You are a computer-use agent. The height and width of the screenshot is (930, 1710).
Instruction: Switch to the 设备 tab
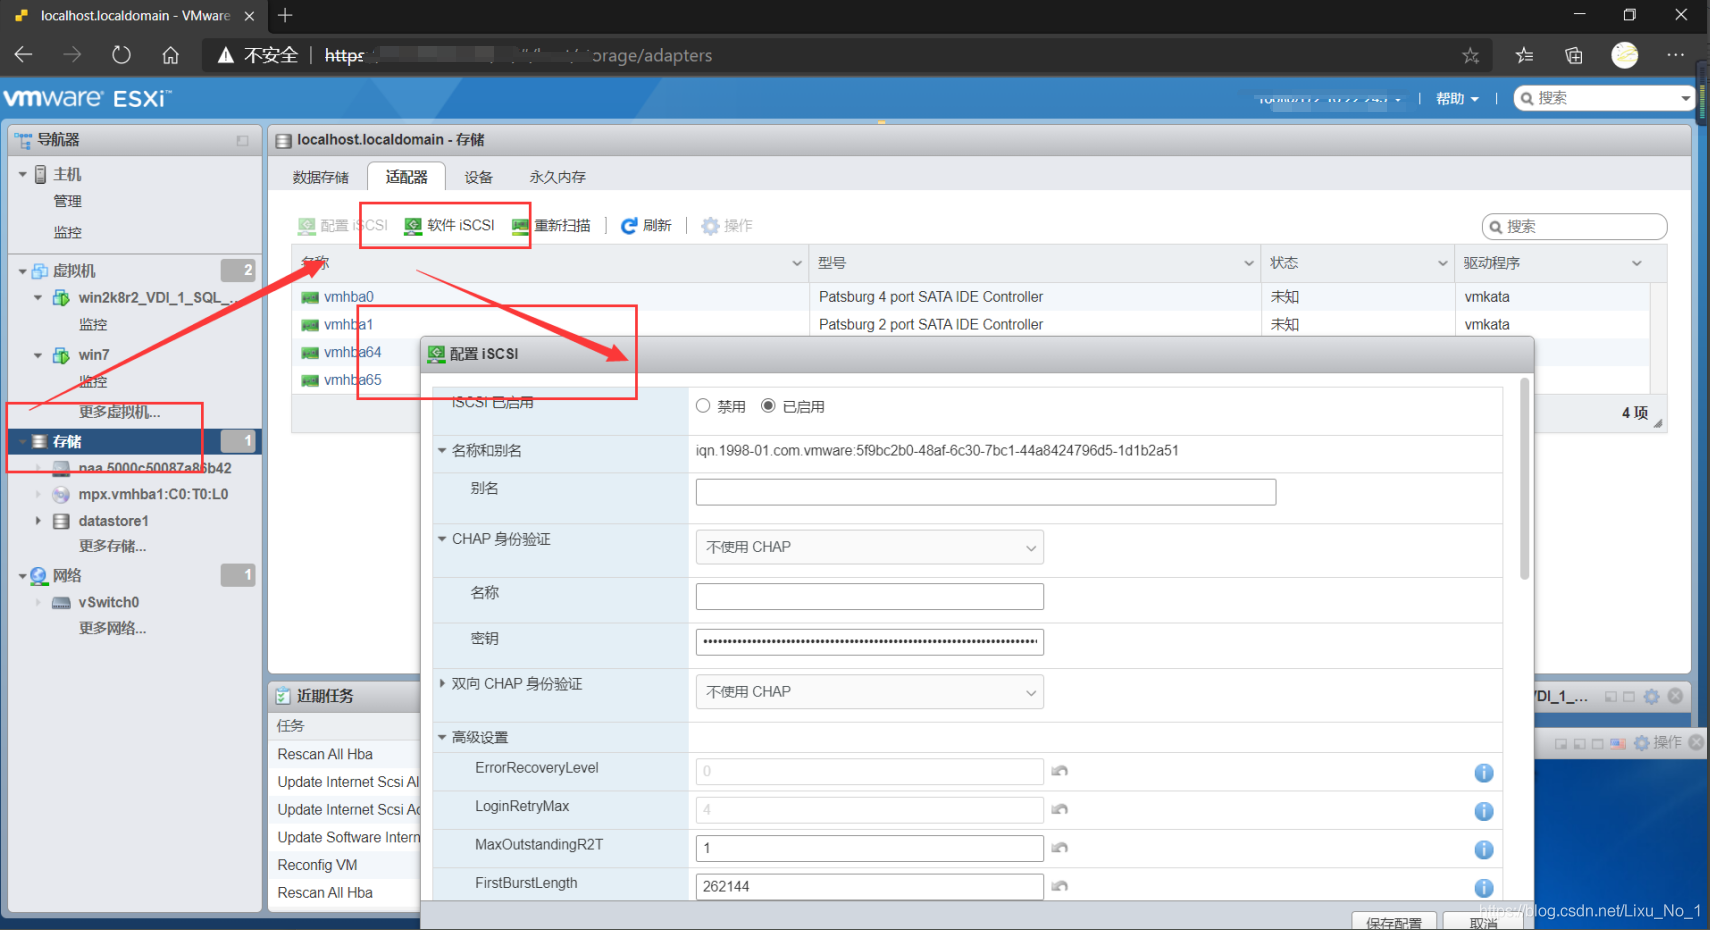478,177
